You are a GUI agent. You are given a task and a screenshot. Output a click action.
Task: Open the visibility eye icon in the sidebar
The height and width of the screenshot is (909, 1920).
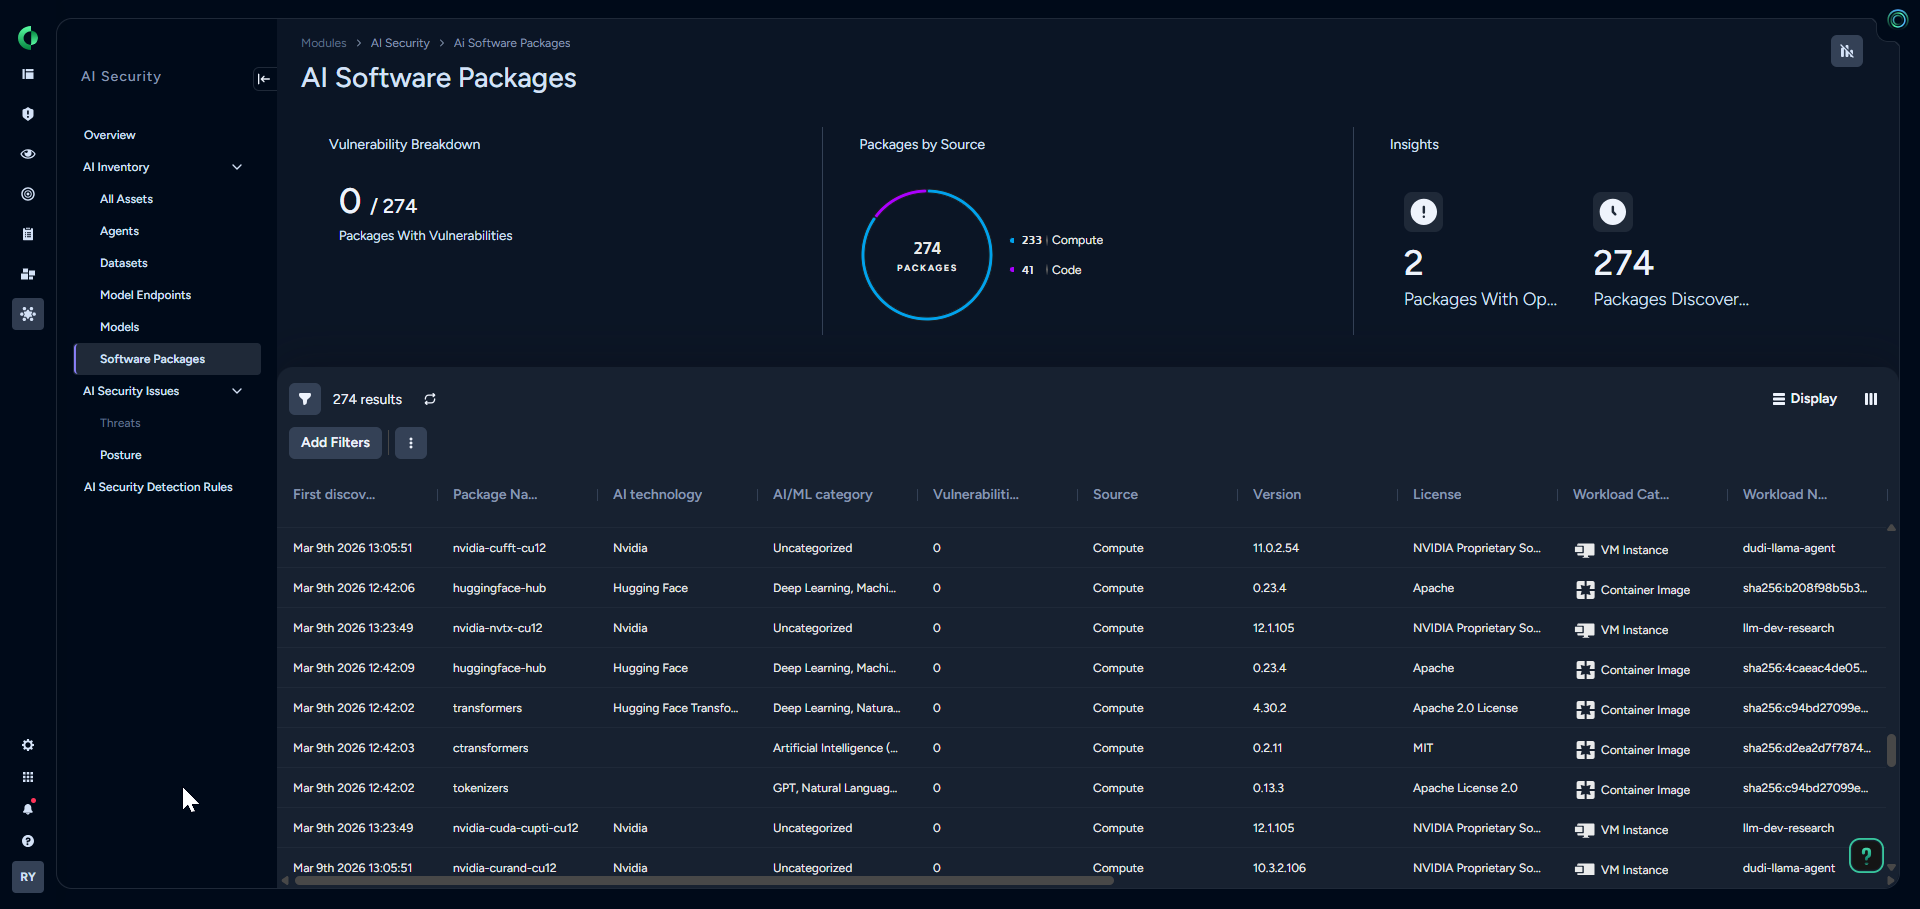[28, 154]
